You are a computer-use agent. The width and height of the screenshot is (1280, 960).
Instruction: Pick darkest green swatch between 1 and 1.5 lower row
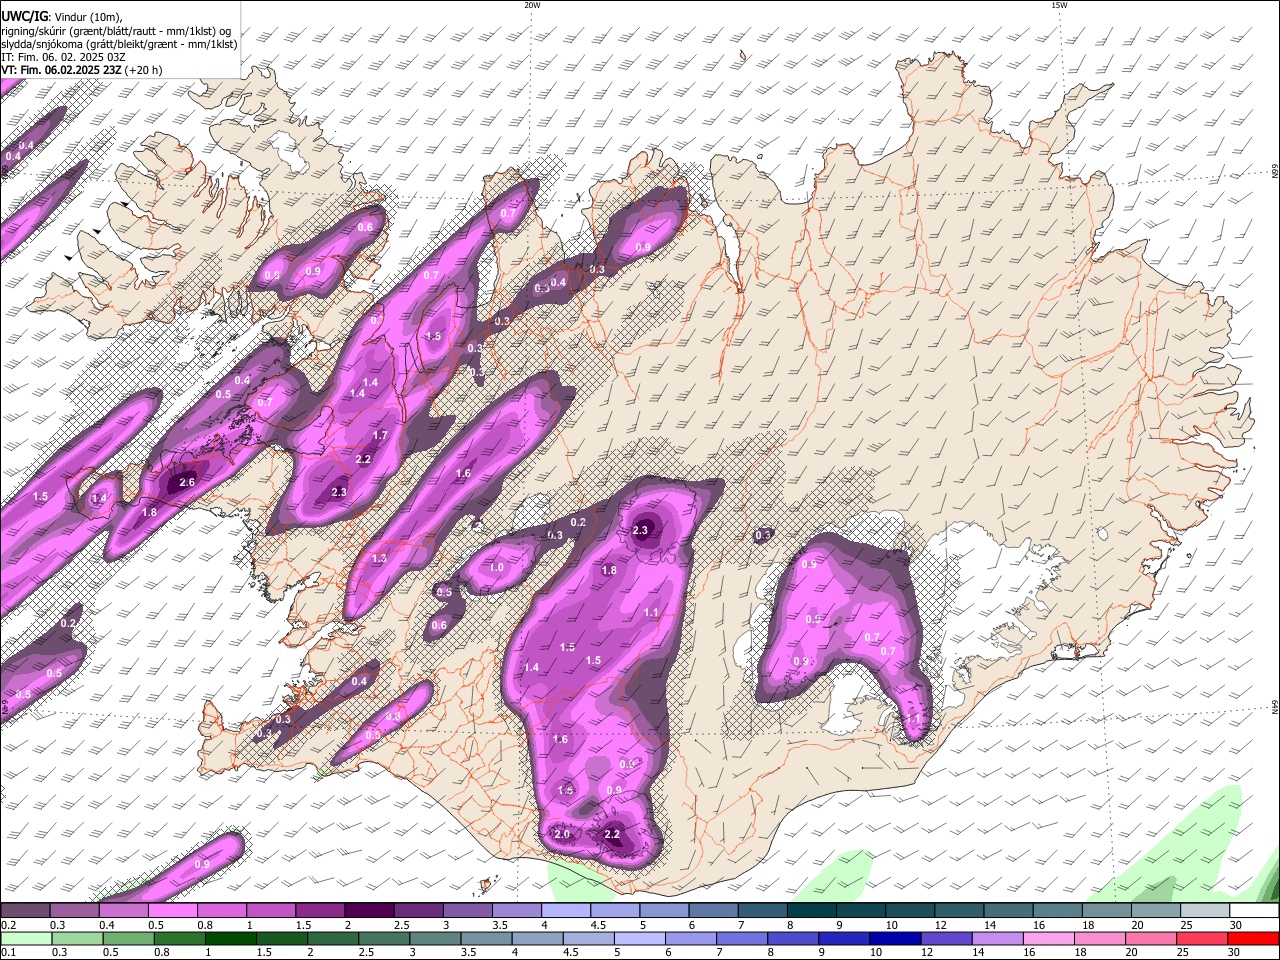[x=230, y=939]
